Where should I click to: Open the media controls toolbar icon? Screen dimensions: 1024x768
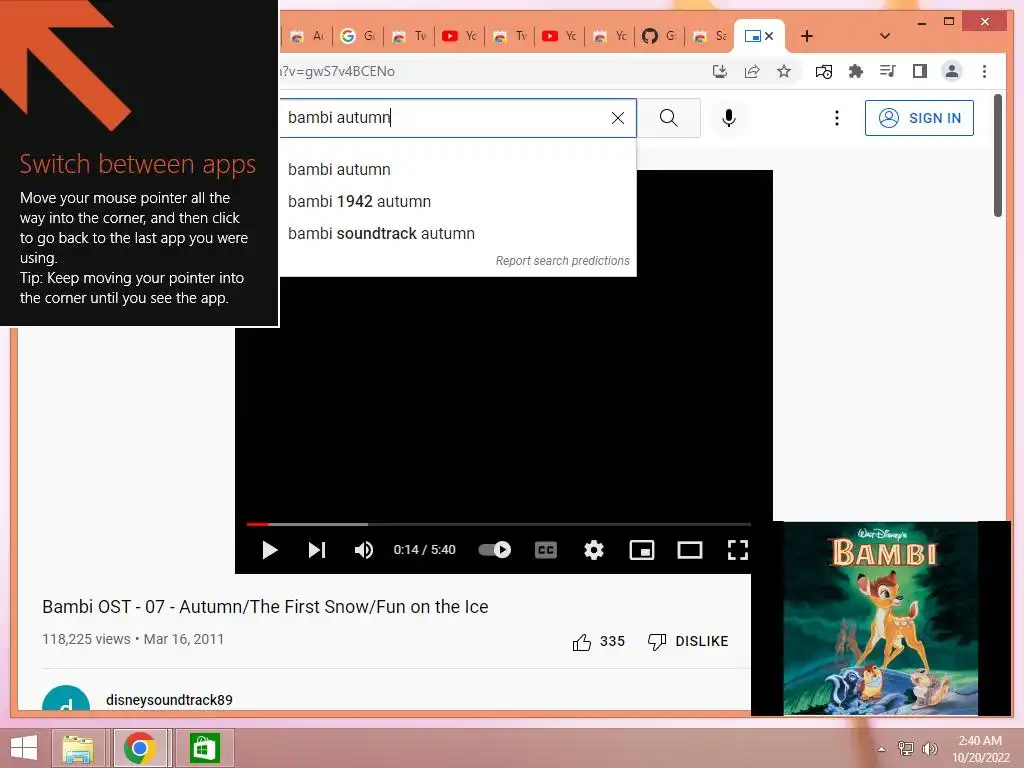888,71
